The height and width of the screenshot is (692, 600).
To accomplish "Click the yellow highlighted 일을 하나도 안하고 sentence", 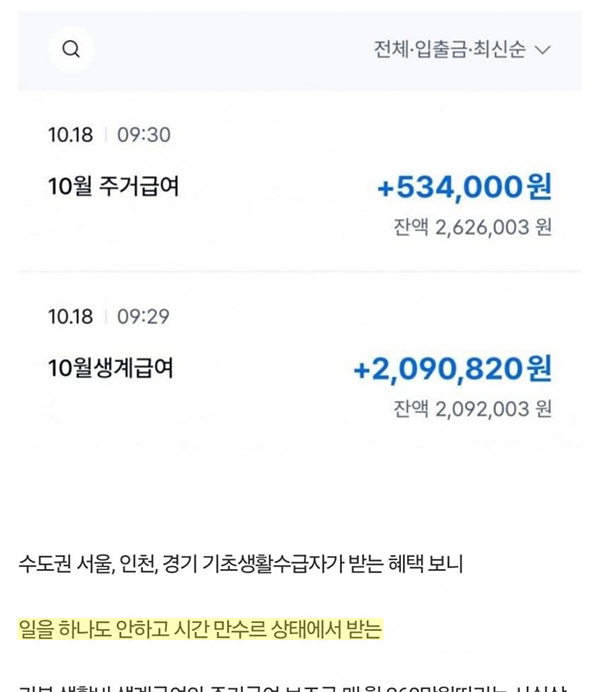I will tap(200, 629).
